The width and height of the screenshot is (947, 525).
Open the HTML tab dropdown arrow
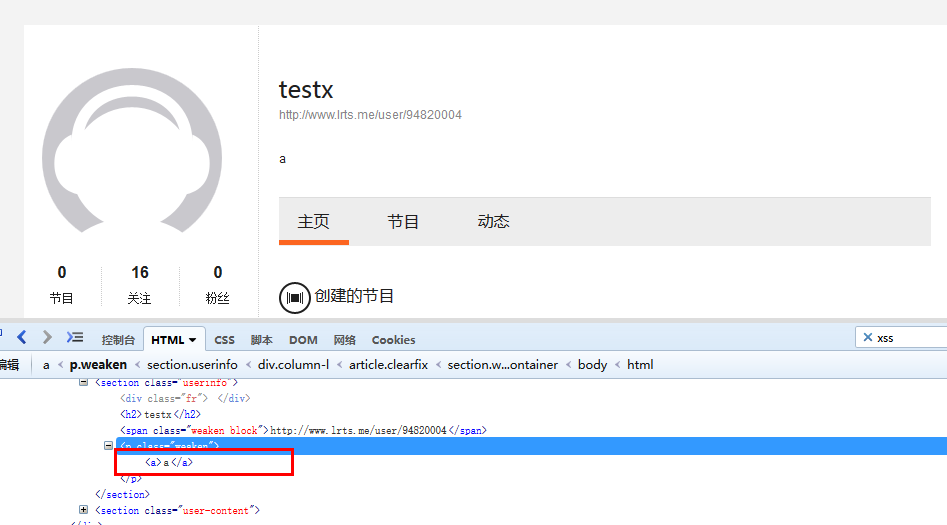click(193, 340)
